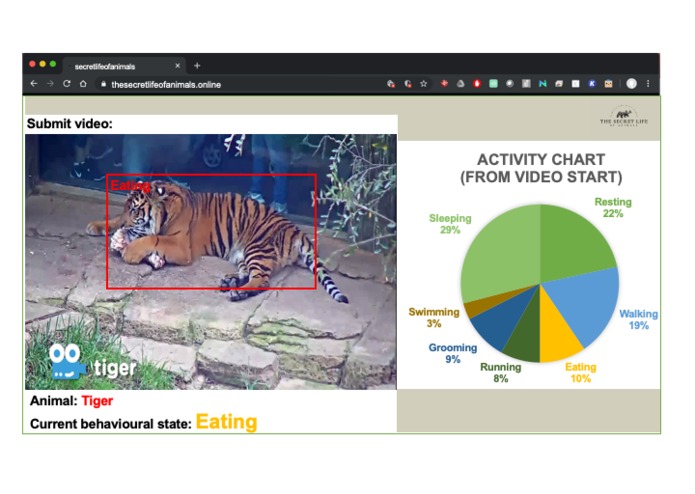Click the 'Swimming 3%' chart label

434,317
